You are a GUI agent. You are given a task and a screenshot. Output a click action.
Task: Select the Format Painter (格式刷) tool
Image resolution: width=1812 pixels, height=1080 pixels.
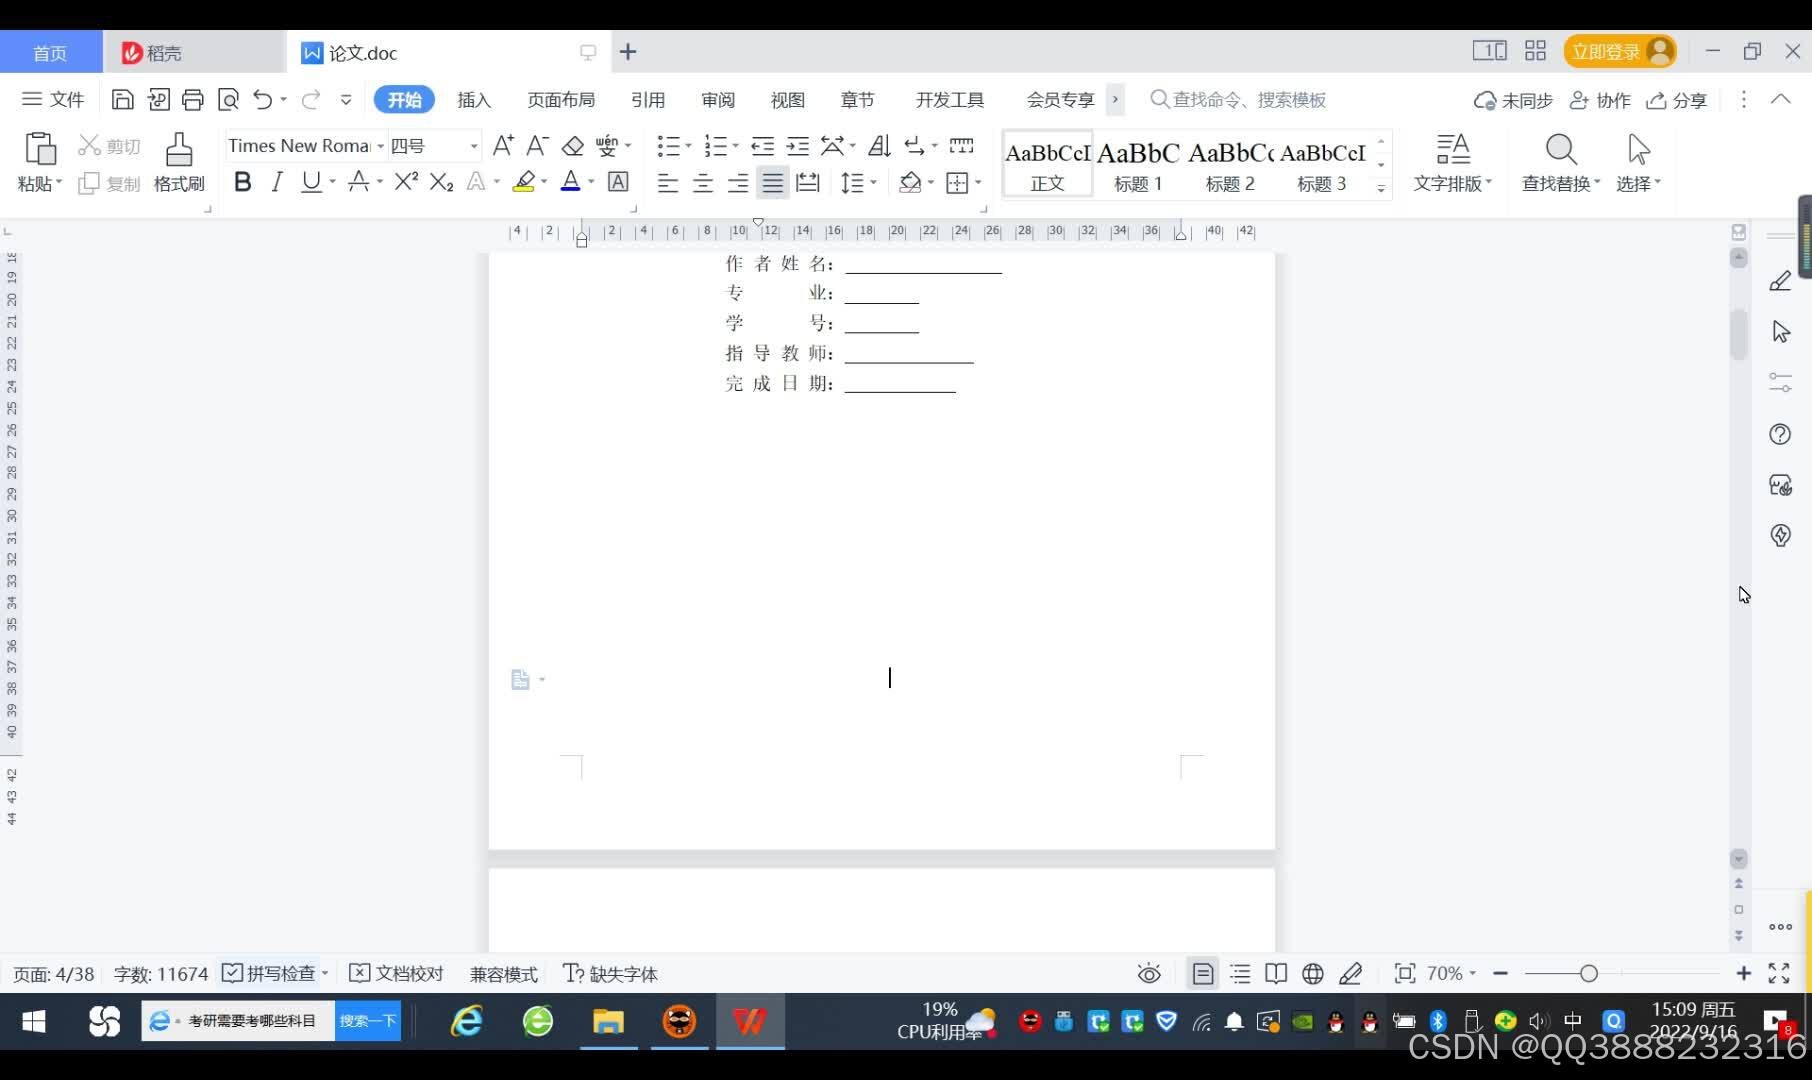click(x=178, y=160)
